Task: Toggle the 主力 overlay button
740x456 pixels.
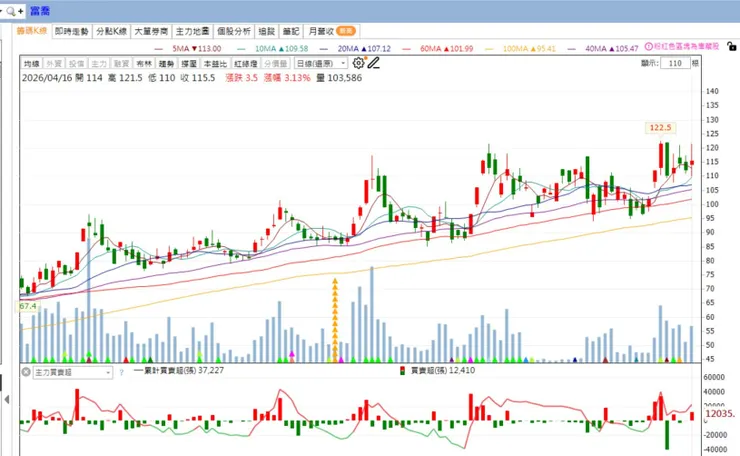Action: coord(99,63)
